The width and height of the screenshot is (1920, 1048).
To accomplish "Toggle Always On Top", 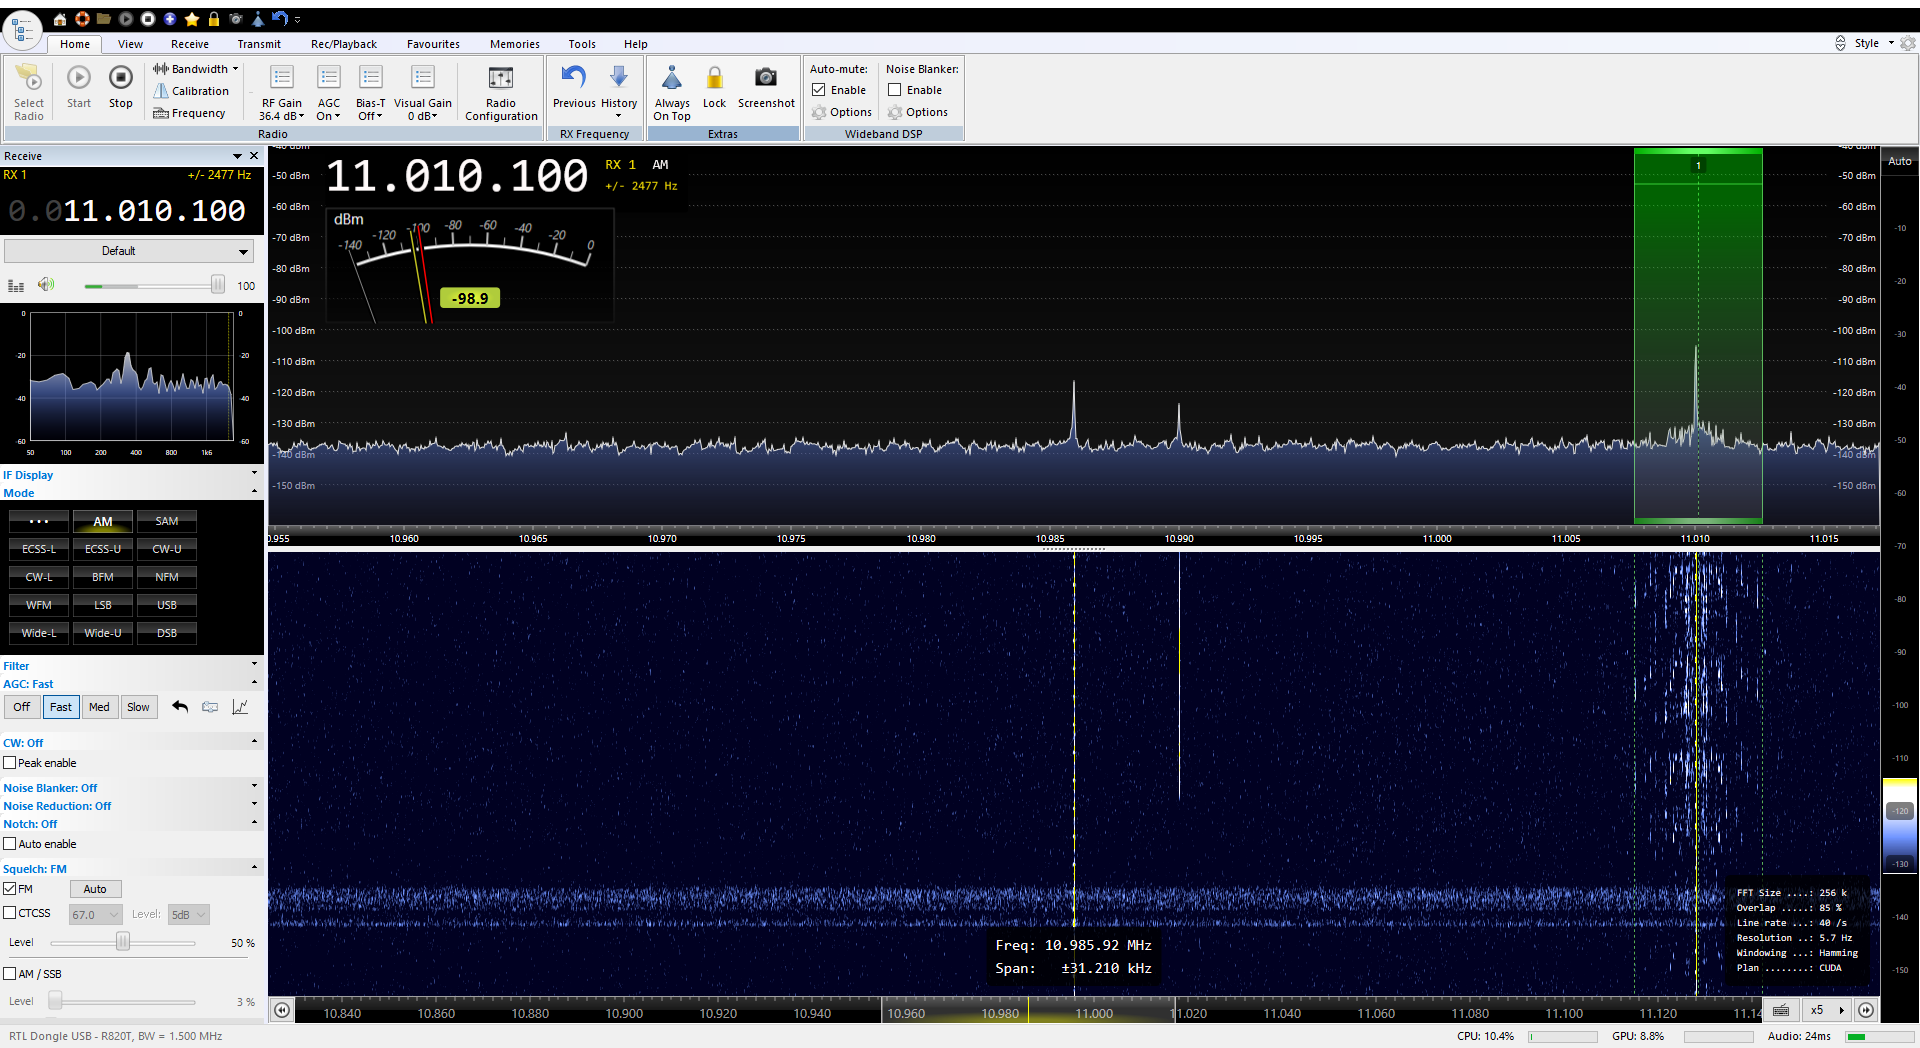I will [672, 93].
